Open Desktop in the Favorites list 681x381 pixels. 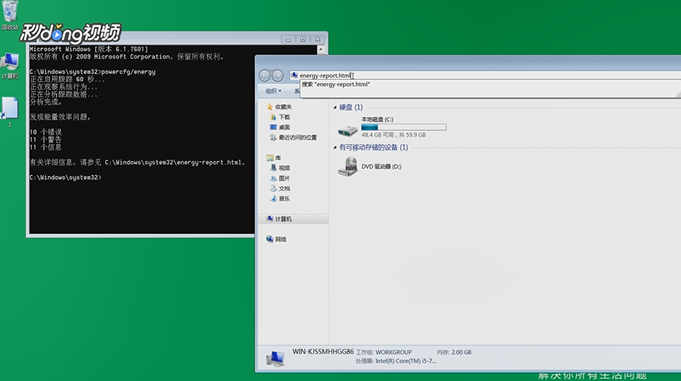(x=280, y=127)
